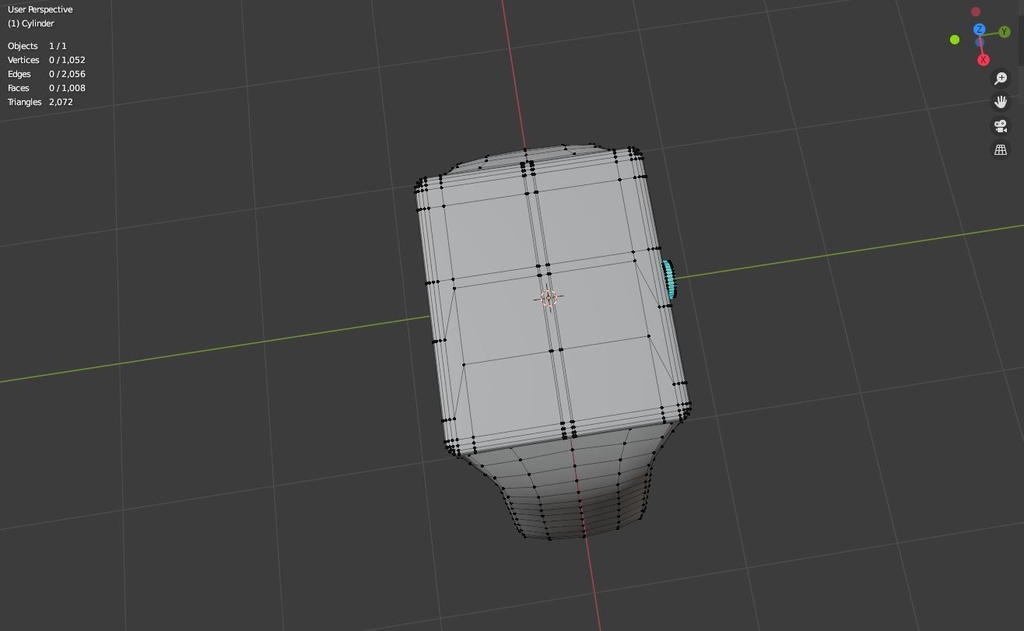Click the Y axis ball on navigation gizmo

1003,31
